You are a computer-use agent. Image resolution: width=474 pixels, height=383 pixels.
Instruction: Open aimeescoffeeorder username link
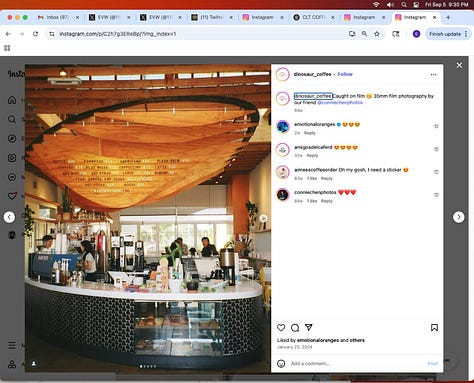[316, 170]
